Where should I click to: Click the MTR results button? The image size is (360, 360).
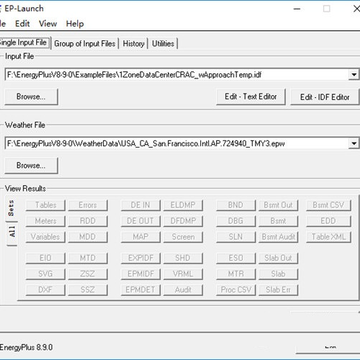(236, 274)
